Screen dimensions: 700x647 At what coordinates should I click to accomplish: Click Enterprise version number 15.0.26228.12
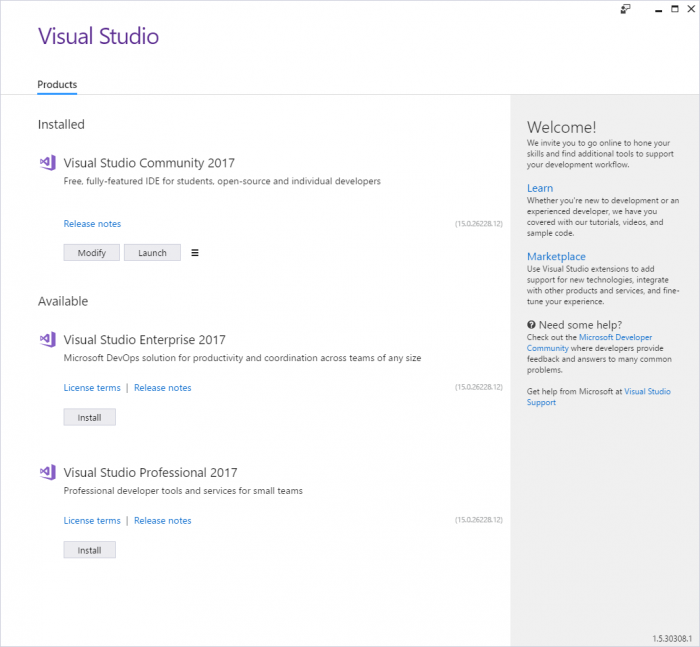(479, 387)
